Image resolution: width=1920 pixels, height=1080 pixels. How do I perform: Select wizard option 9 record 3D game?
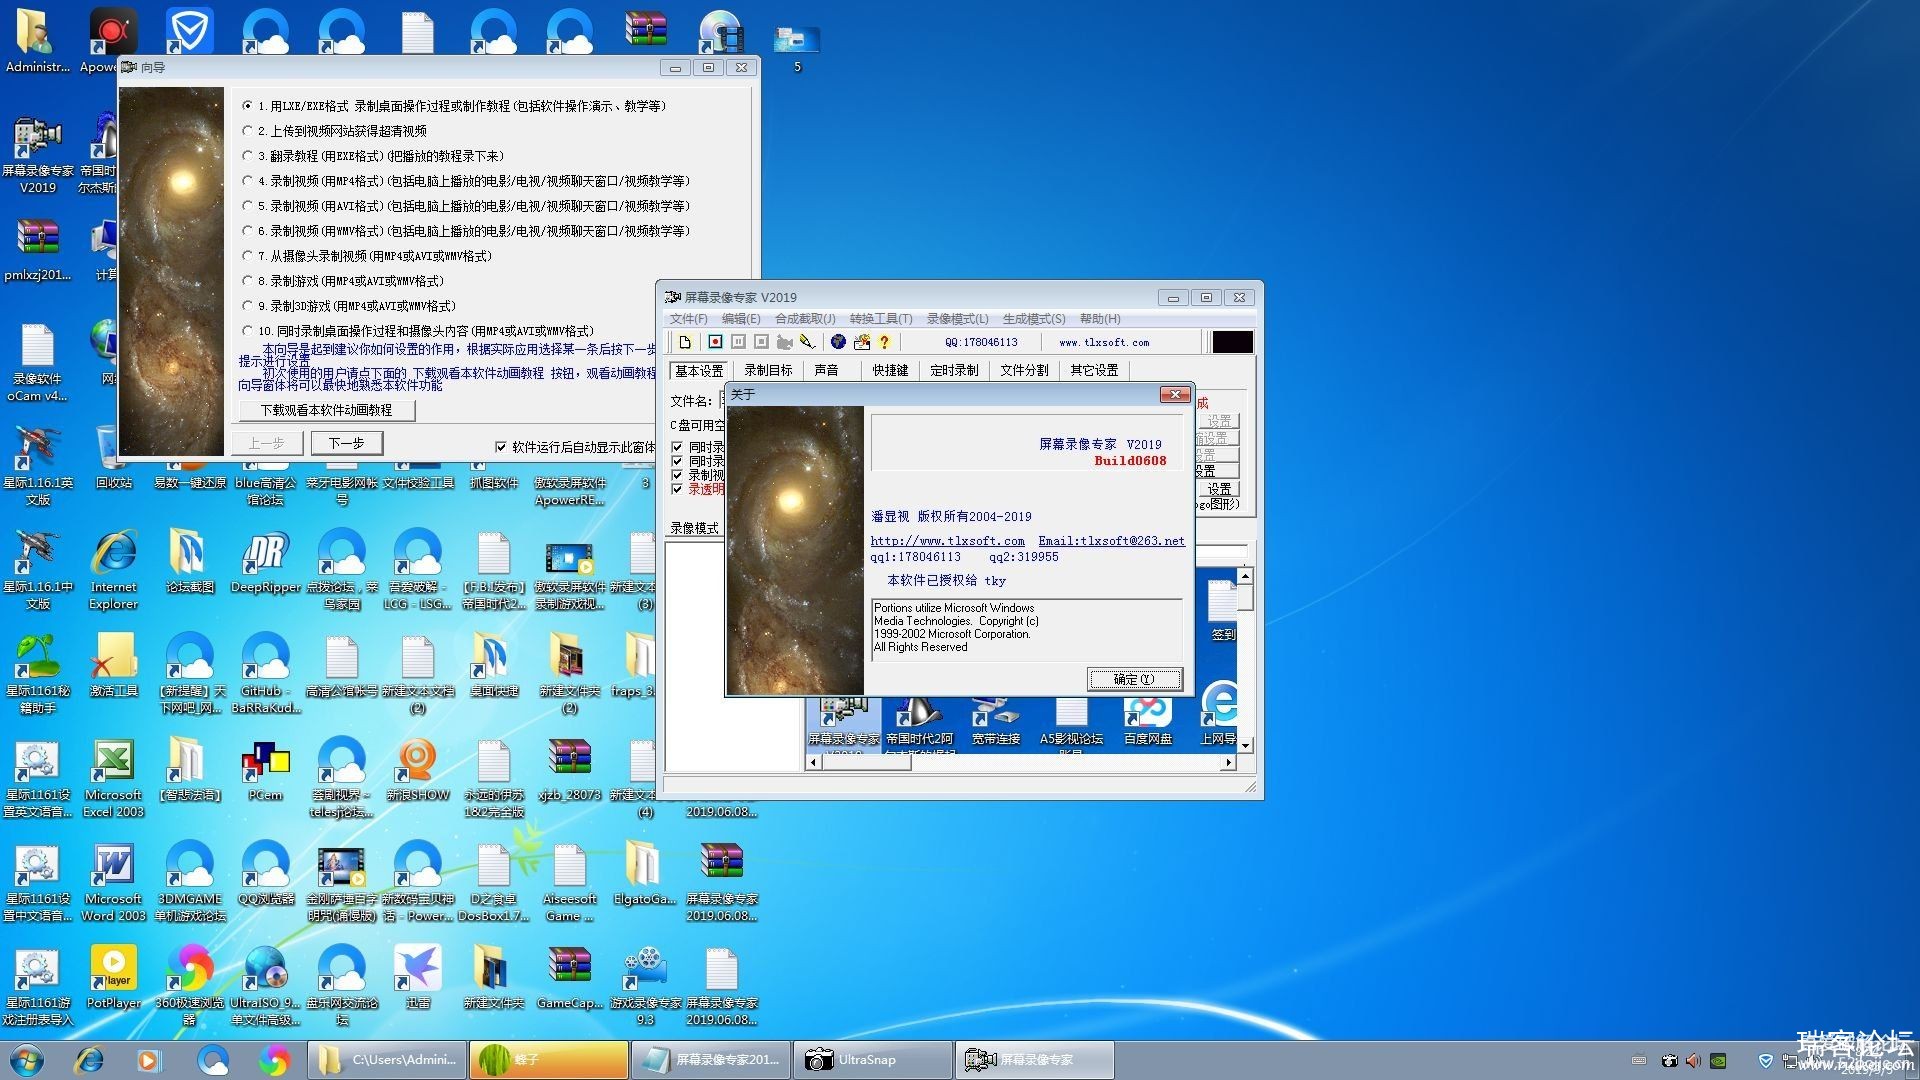click(349, 306)
